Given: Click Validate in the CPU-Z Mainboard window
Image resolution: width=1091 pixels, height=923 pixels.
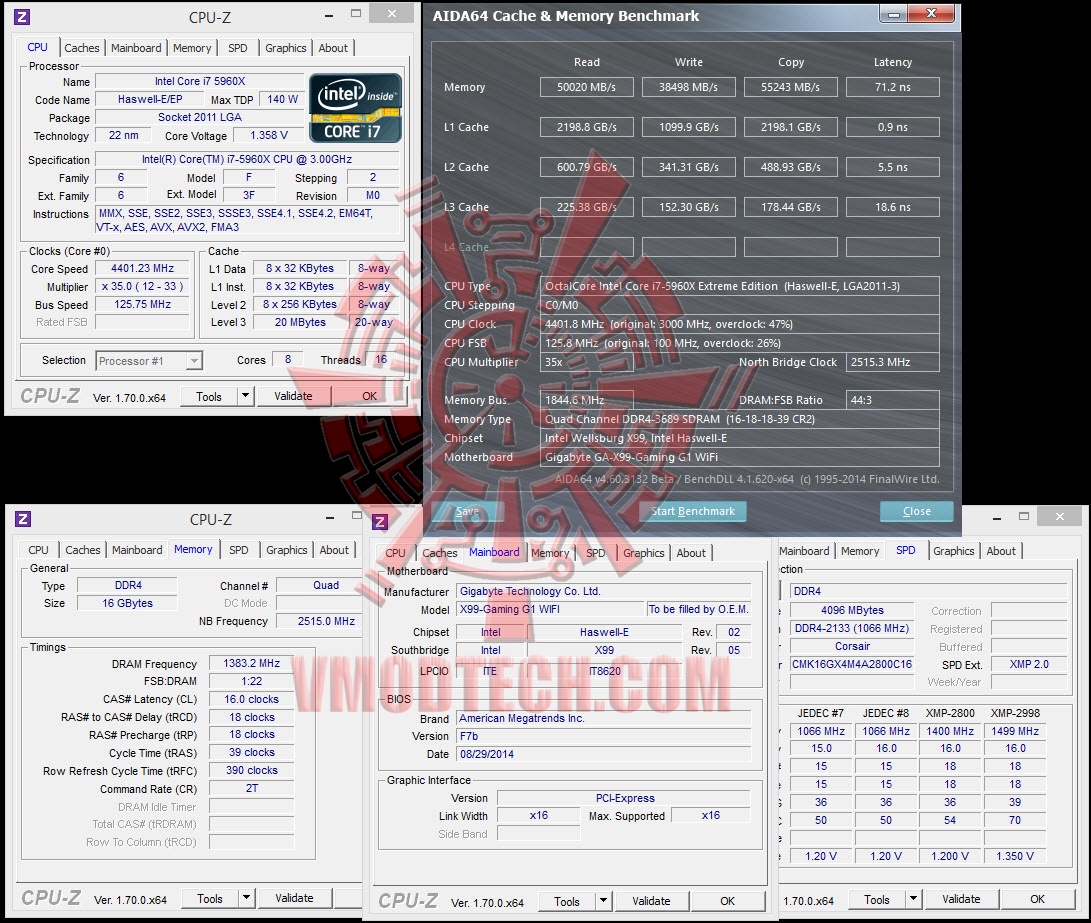Looking at the screenshot, I should pos(651,901).
